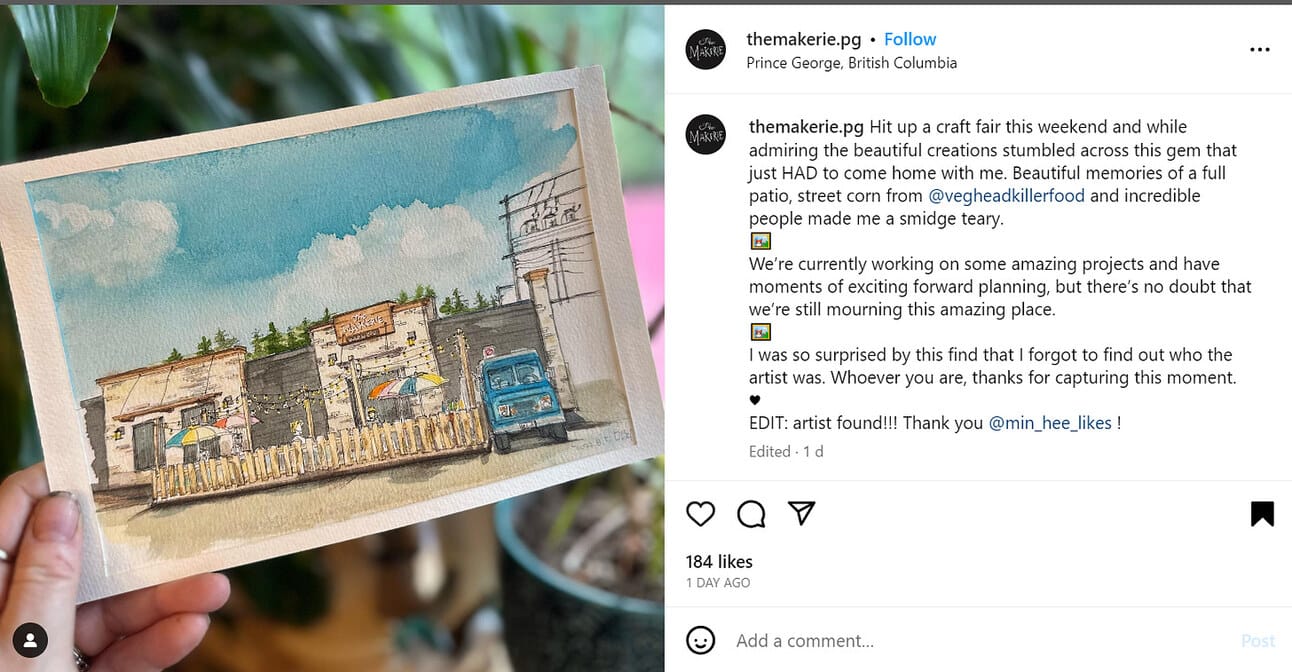The image size is (1292, 672).
Task: Open themakerie.pg username in header
Action: 804,40
